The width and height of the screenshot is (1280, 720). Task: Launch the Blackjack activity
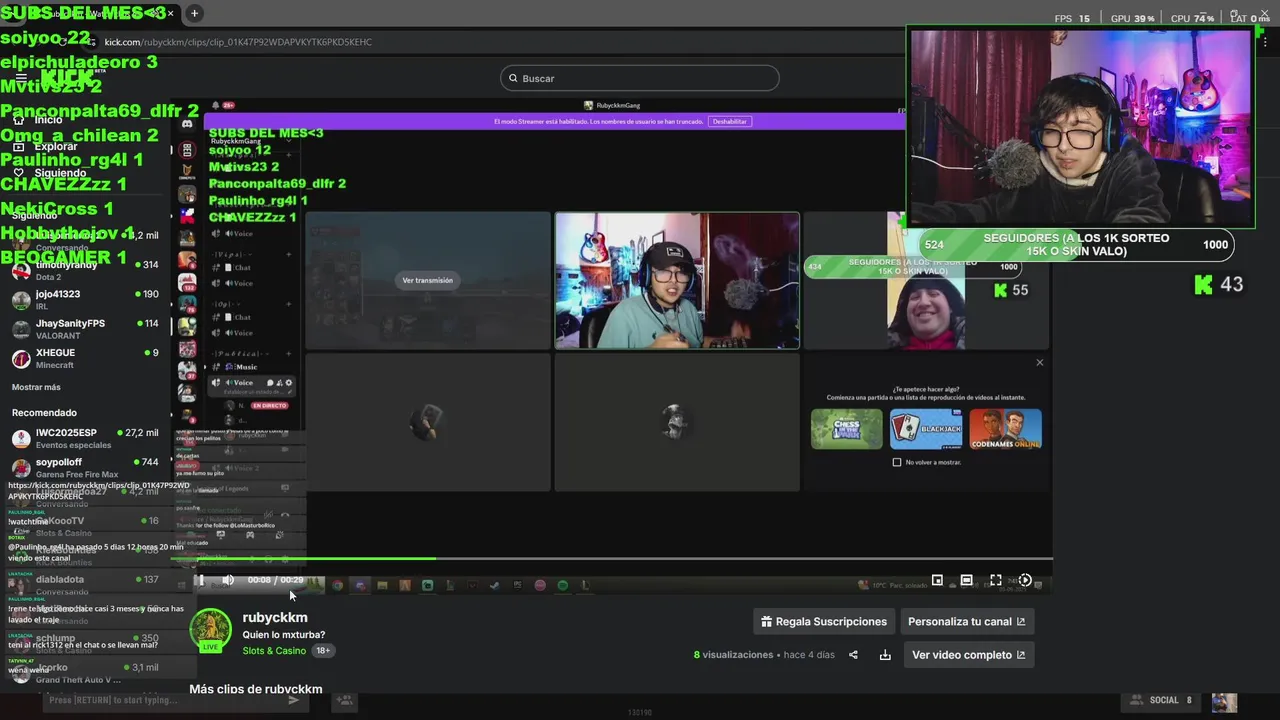(926, 428)
